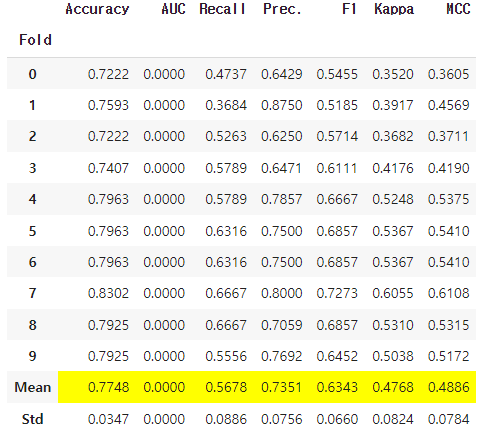Click mean Kappa value 0.4768
This screenshot has height=430, width=492.
tap(393, 387)
